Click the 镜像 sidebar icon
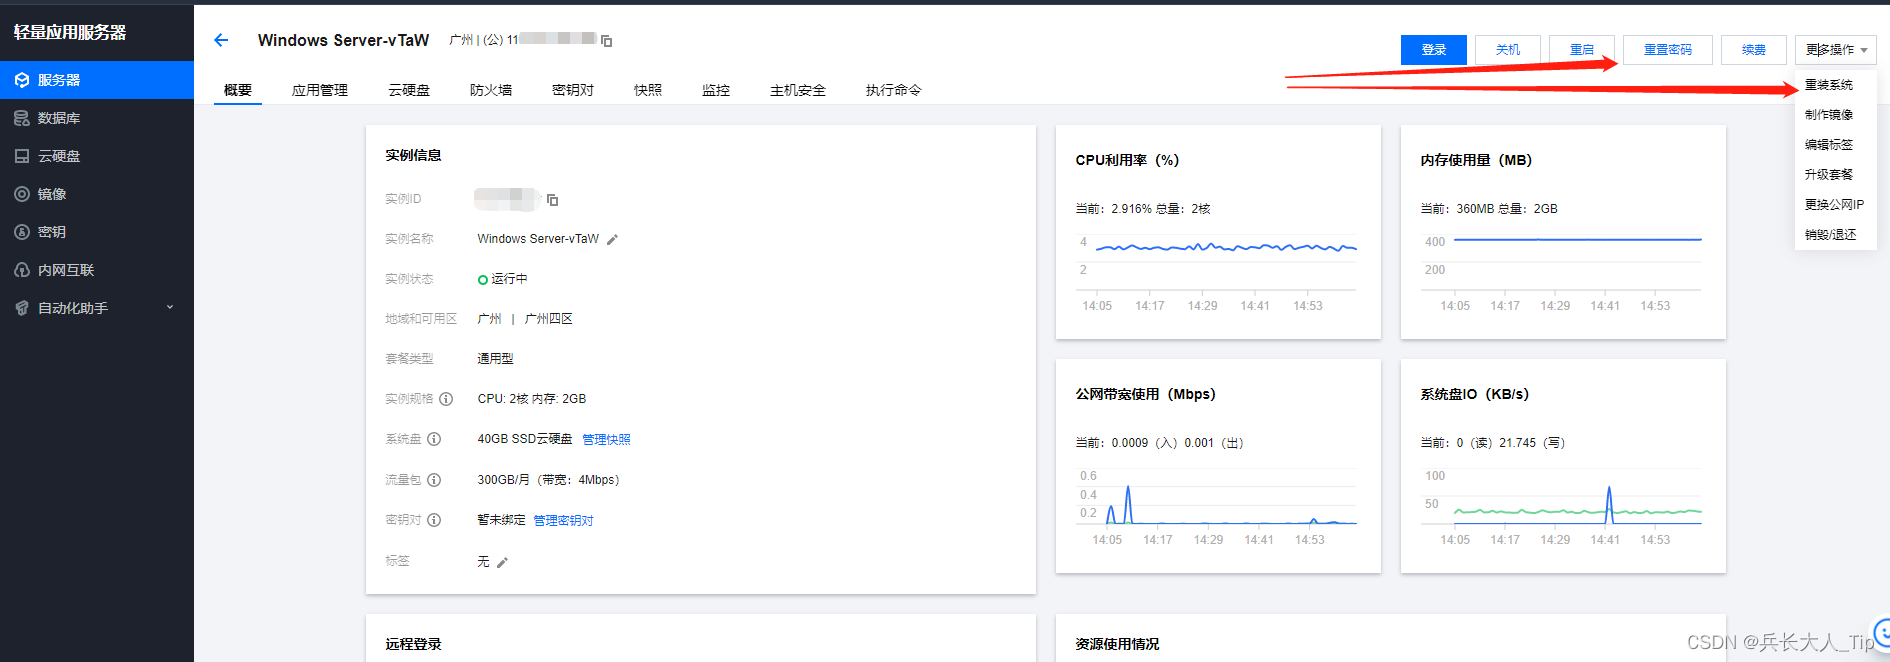The image size is (1890, 662). coord(22,194)
